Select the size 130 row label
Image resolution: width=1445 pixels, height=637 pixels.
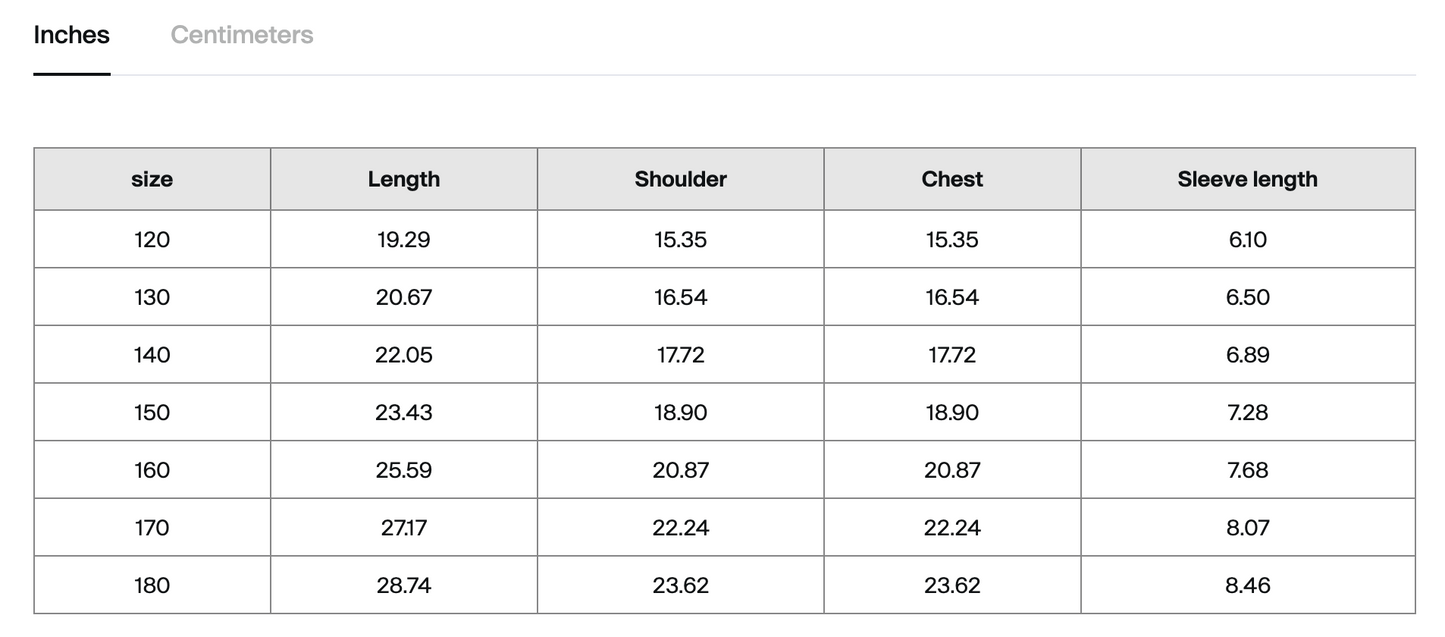click(x=152, y=297)
